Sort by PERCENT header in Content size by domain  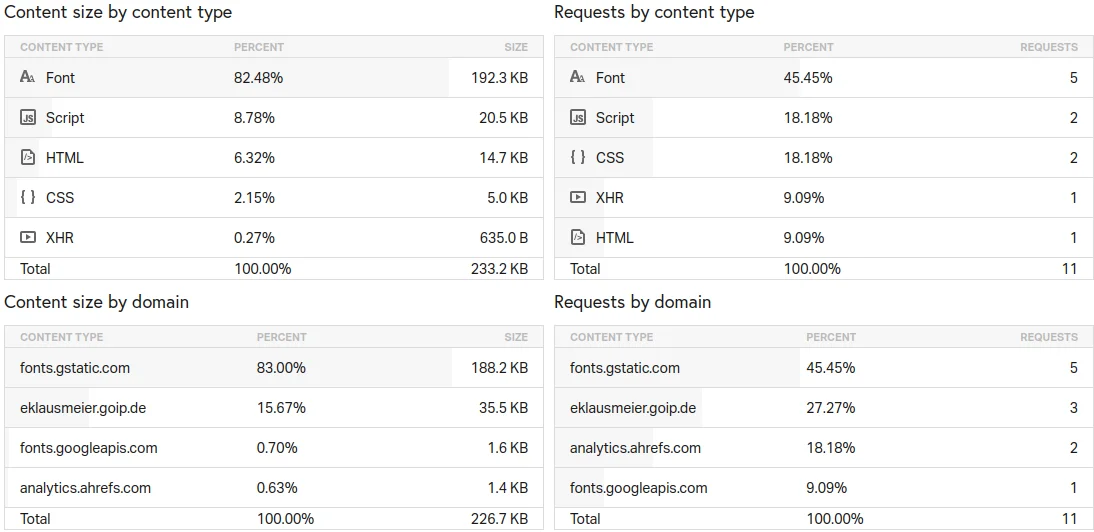point(281,337)
